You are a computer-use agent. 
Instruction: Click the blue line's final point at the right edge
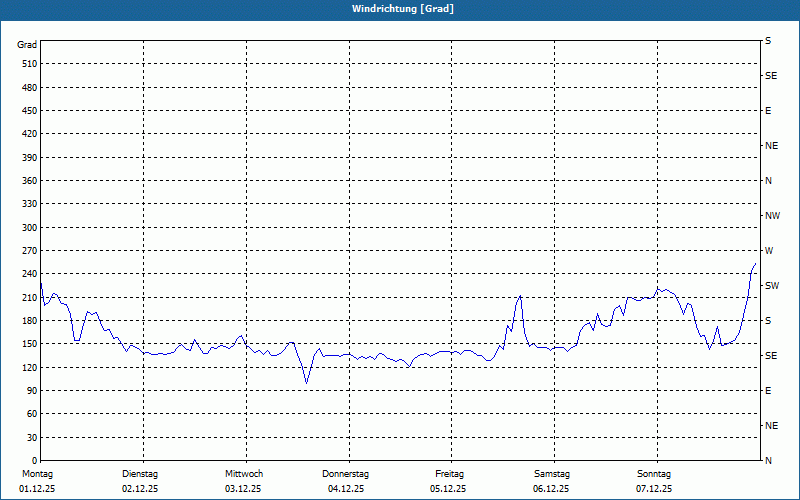755,264
